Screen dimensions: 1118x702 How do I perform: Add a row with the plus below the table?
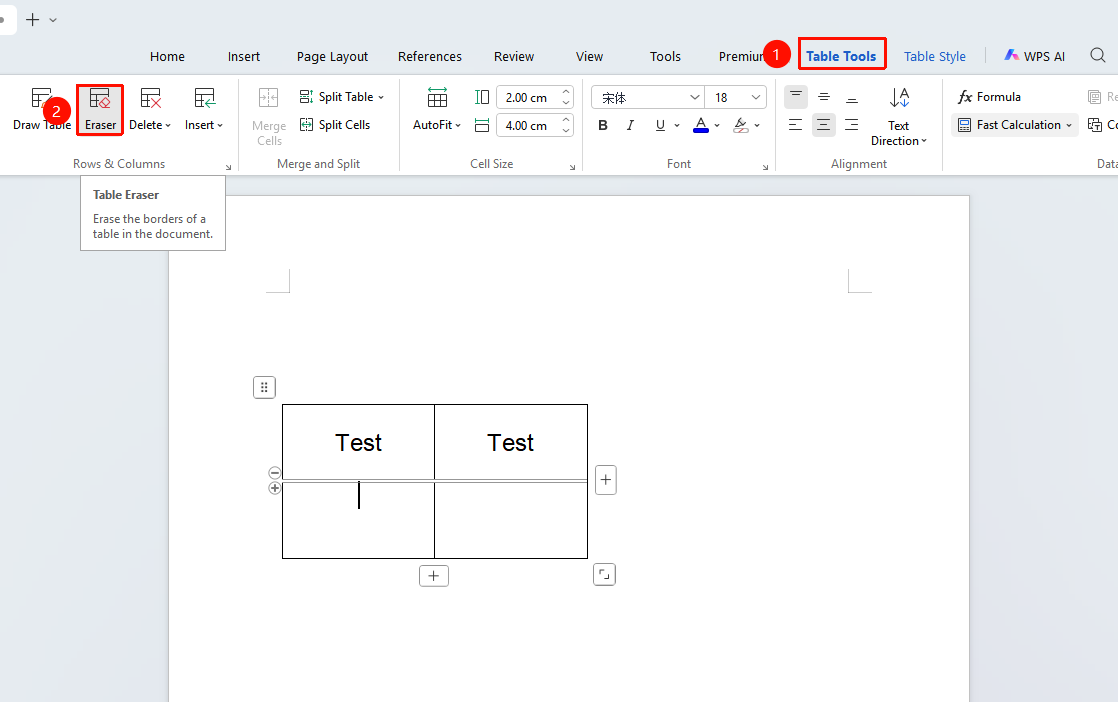click(x=434, y=576)
